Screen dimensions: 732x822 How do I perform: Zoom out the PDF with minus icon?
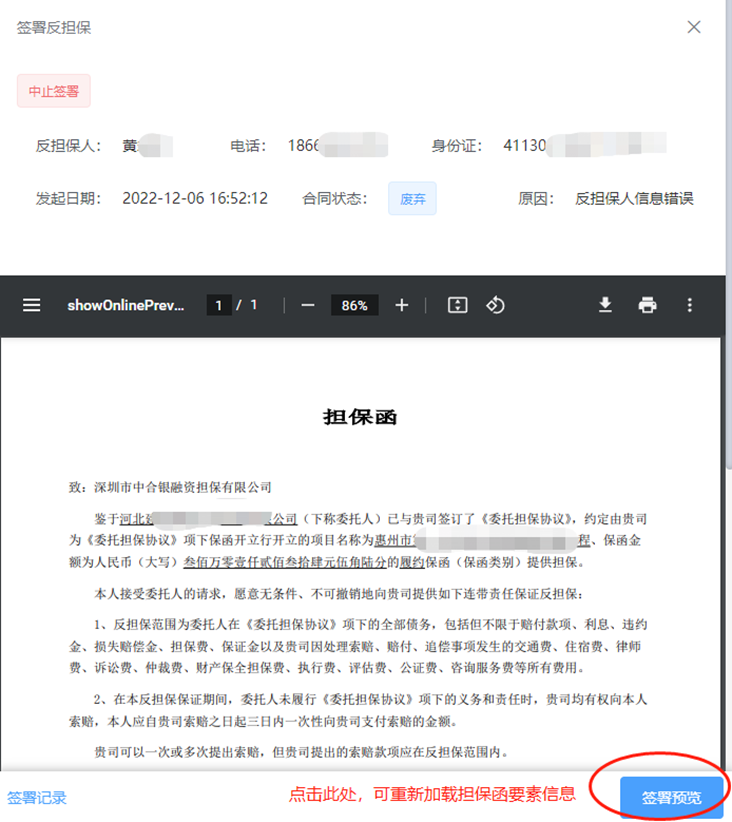pos(308,305)
